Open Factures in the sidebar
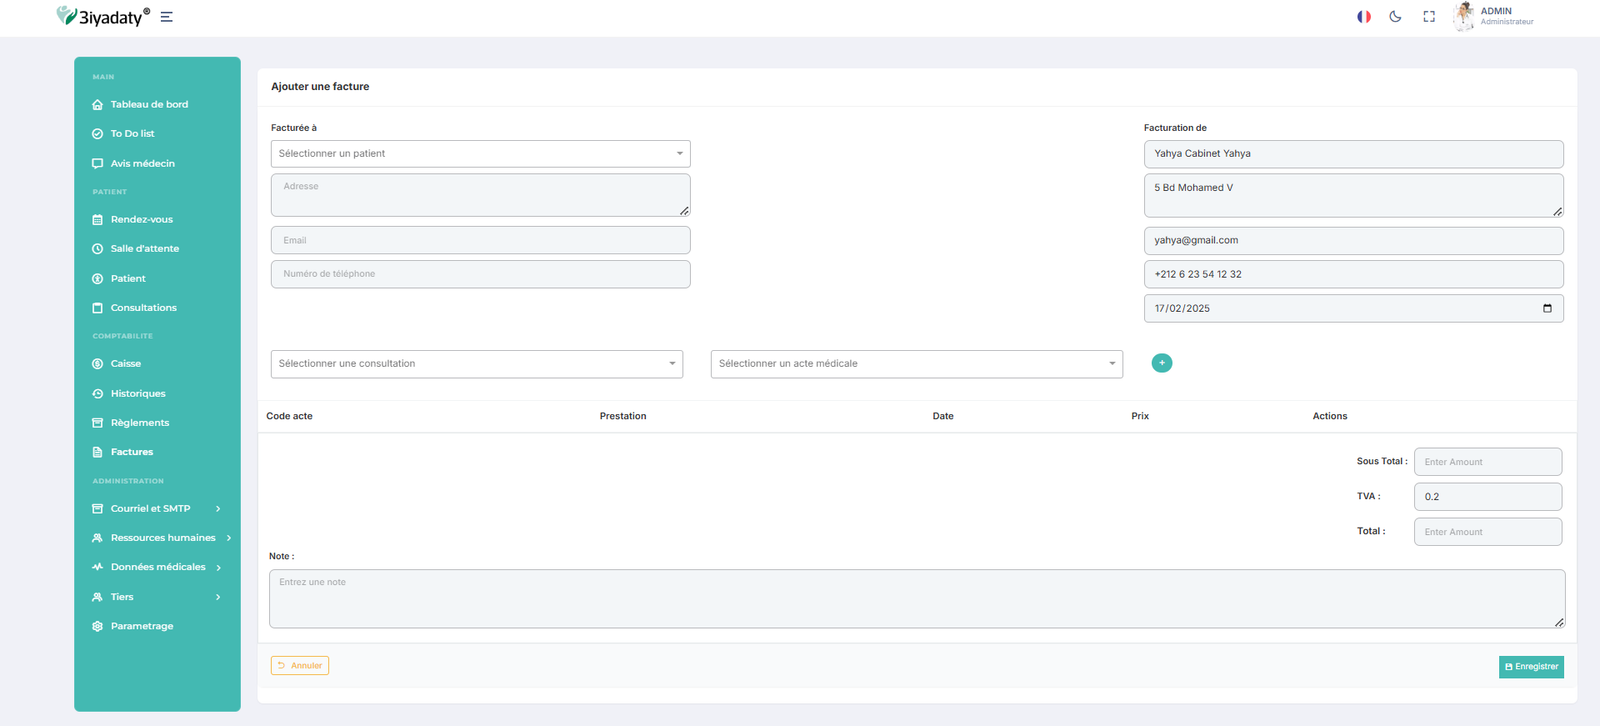Screen dimensions: 1600x726 131,452
